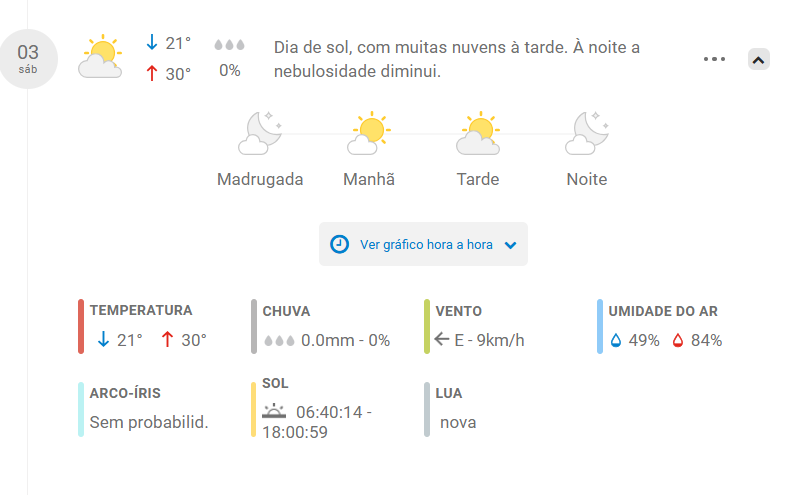
Task: Expand the Ver gráfico hora a hora chevron
Action: coord(511,245)
